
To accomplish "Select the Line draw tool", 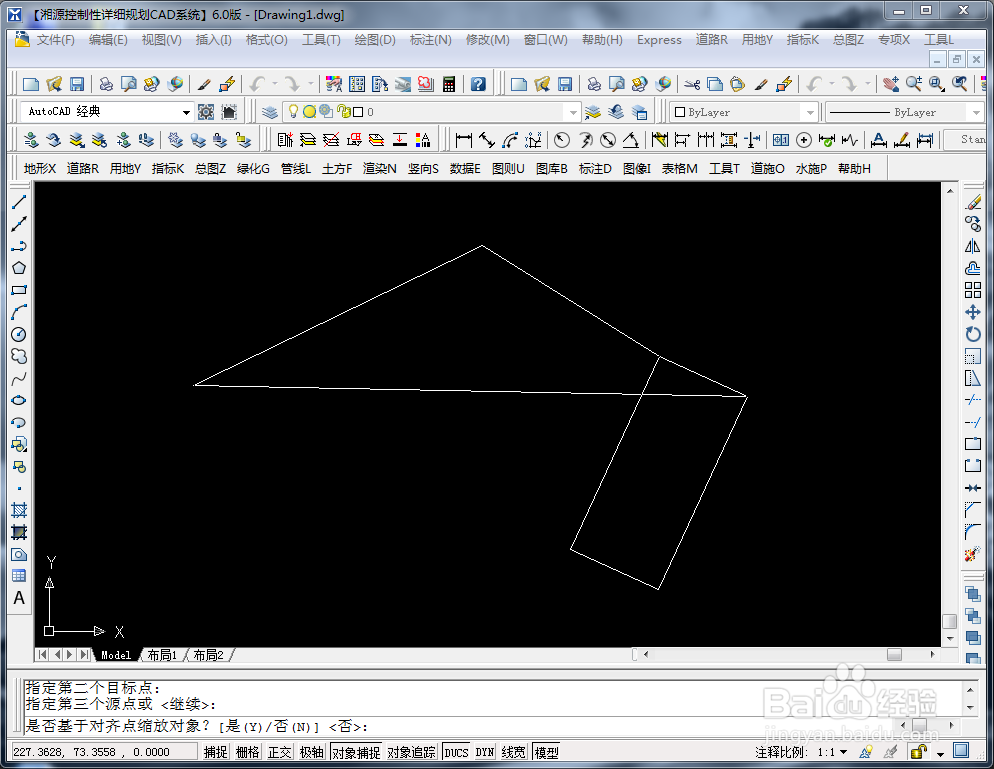I will click(x=19, y=202).
